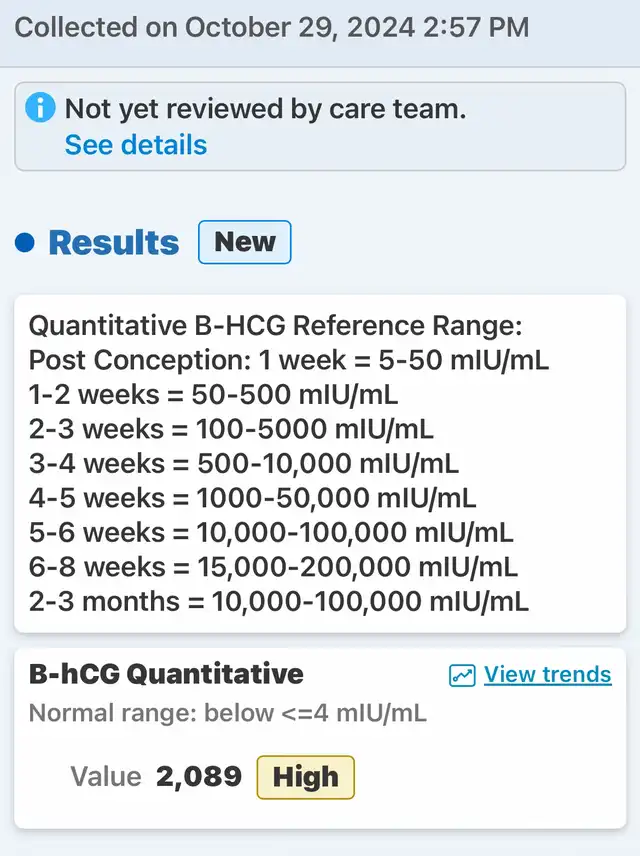Open the View trends link
Image resolution: width=640 pixels, height=856 pixels.
coord(547,675)
